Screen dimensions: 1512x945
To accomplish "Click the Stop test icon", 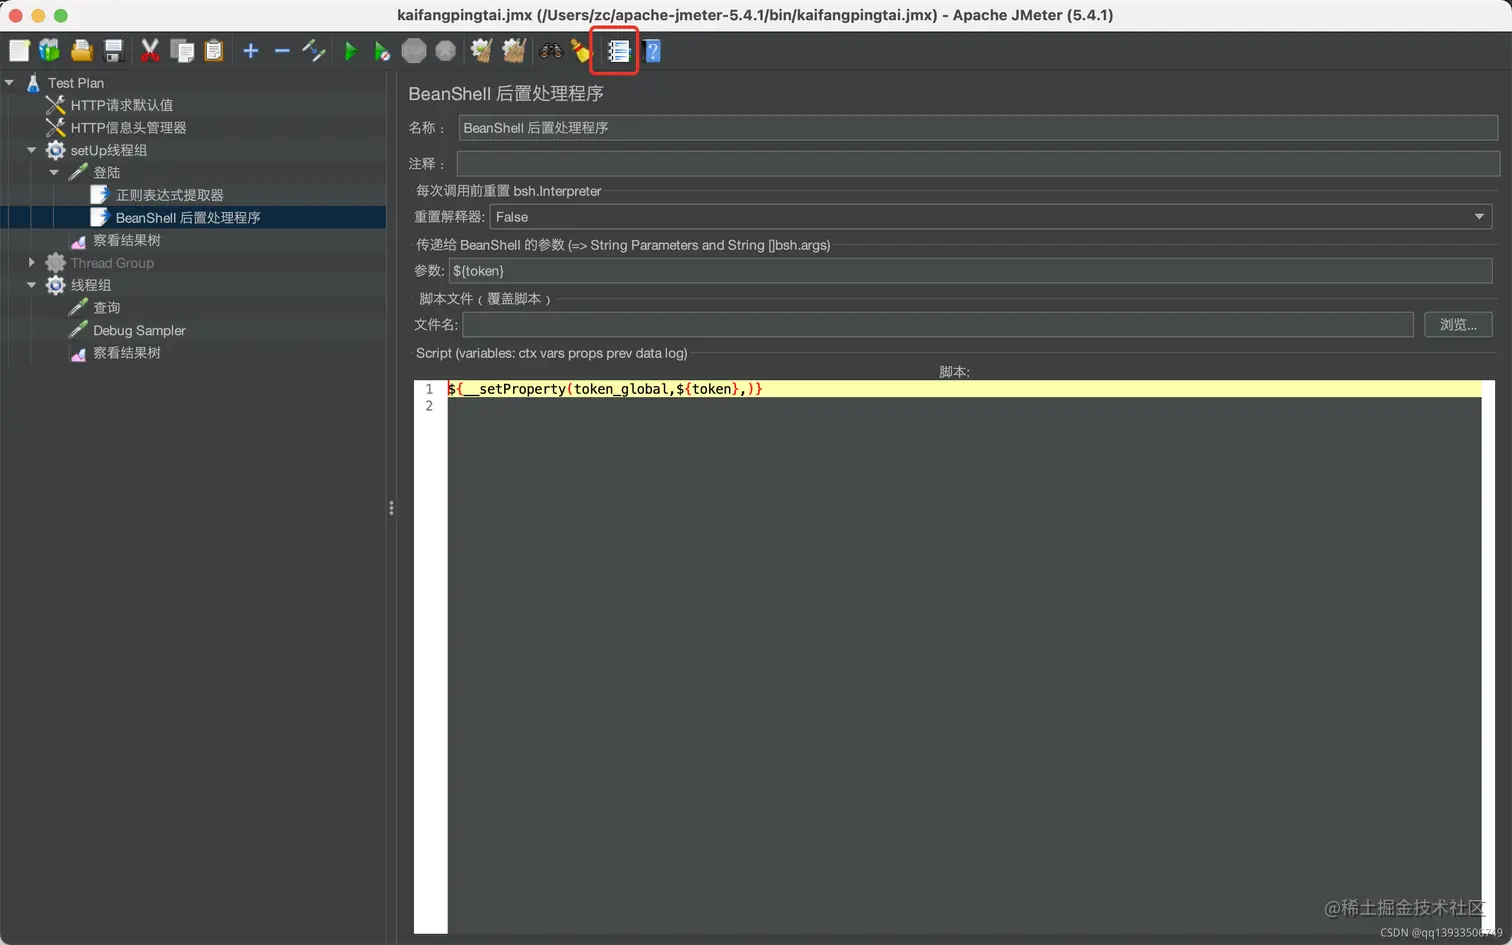I will click(414, 50).
